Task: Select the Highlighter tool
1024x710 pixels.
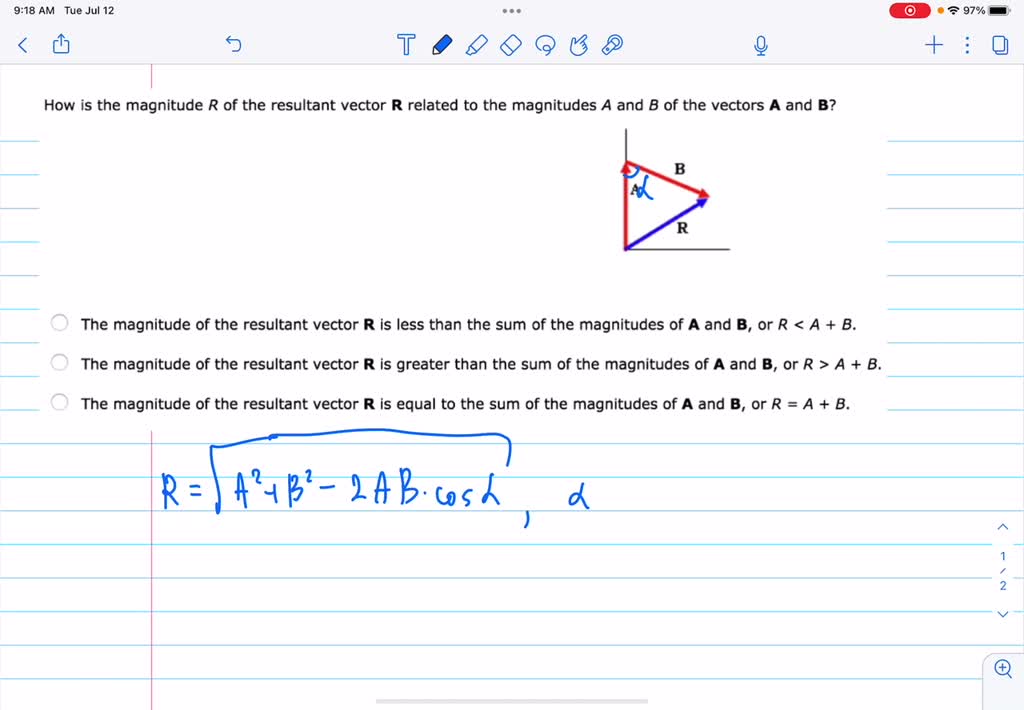Action: 476,44
